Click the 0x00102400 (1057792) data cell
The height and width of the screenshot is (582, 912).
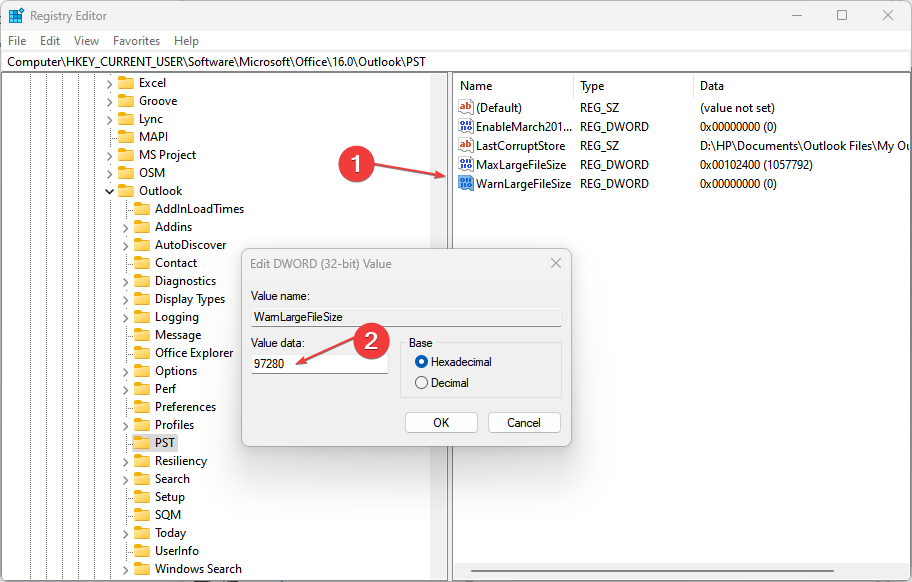click(x=756, y=165)
